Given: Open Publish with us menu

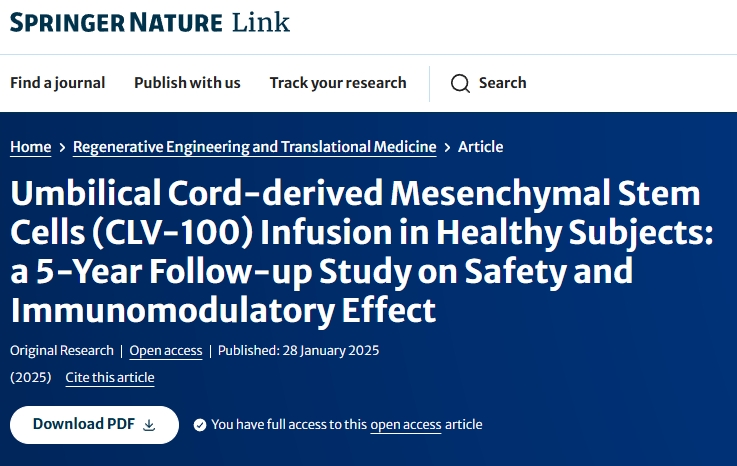Looking at the screenshot, I should pyautogui.click(x=187, y=83).
